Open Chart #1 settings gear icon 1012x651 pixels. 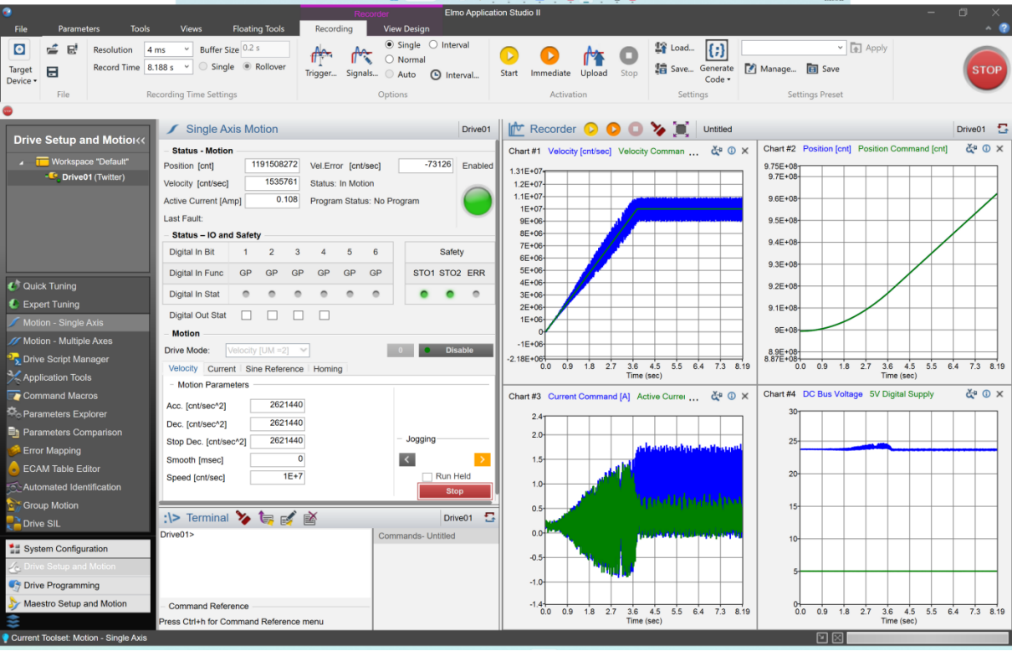[x=716, y=151]
